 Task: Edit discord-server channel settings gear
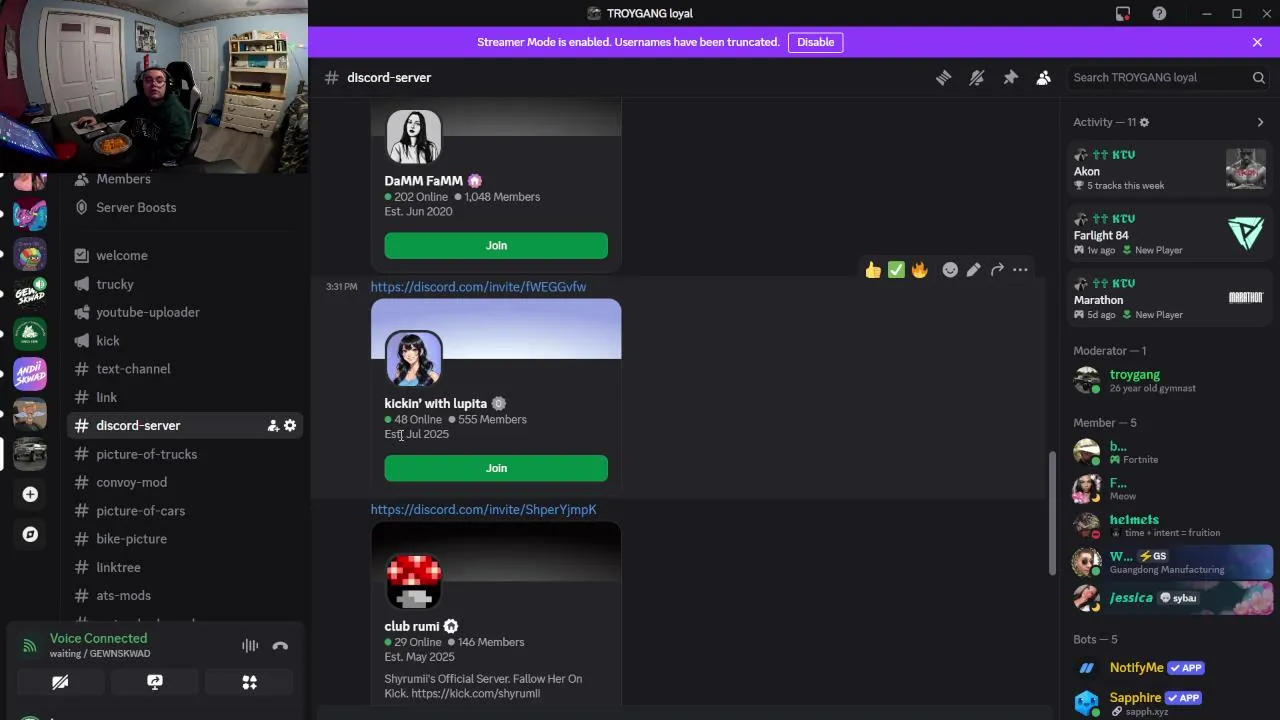coord(290,426)
